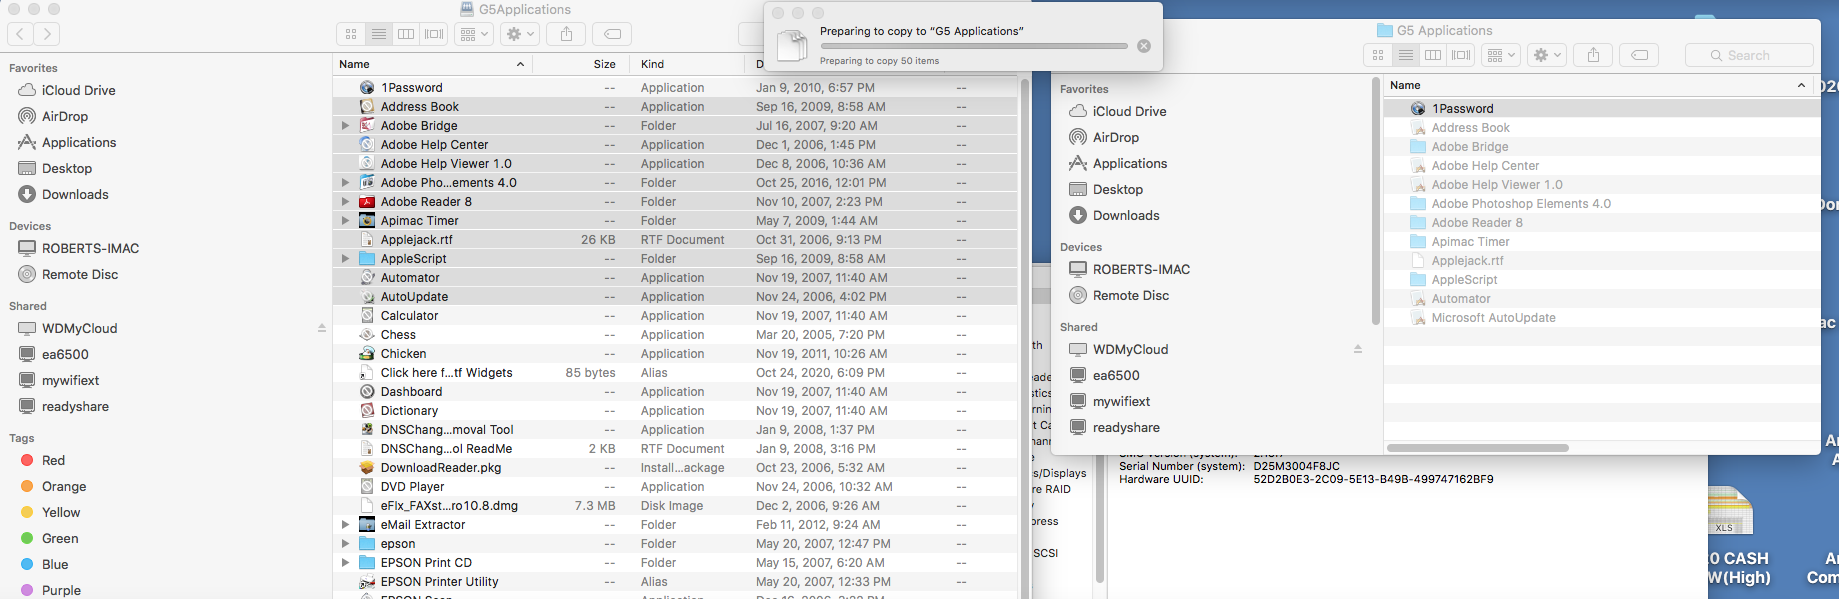
Task: Open AirDrop in the left Finder sidebar
Action: [x=65, y=116]
